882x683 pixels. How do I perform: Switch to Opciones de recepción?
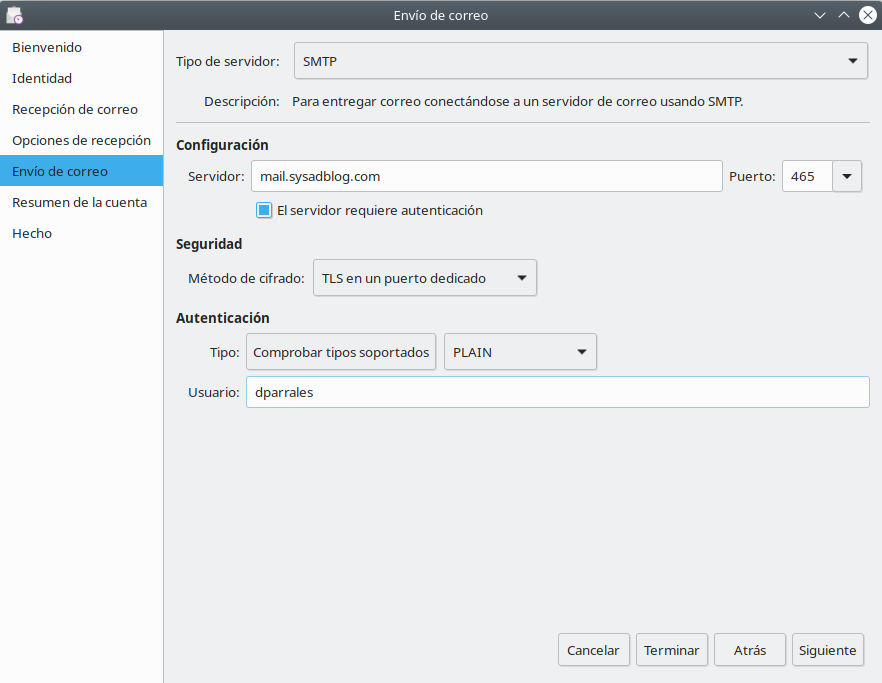click(x=82, y=140)
